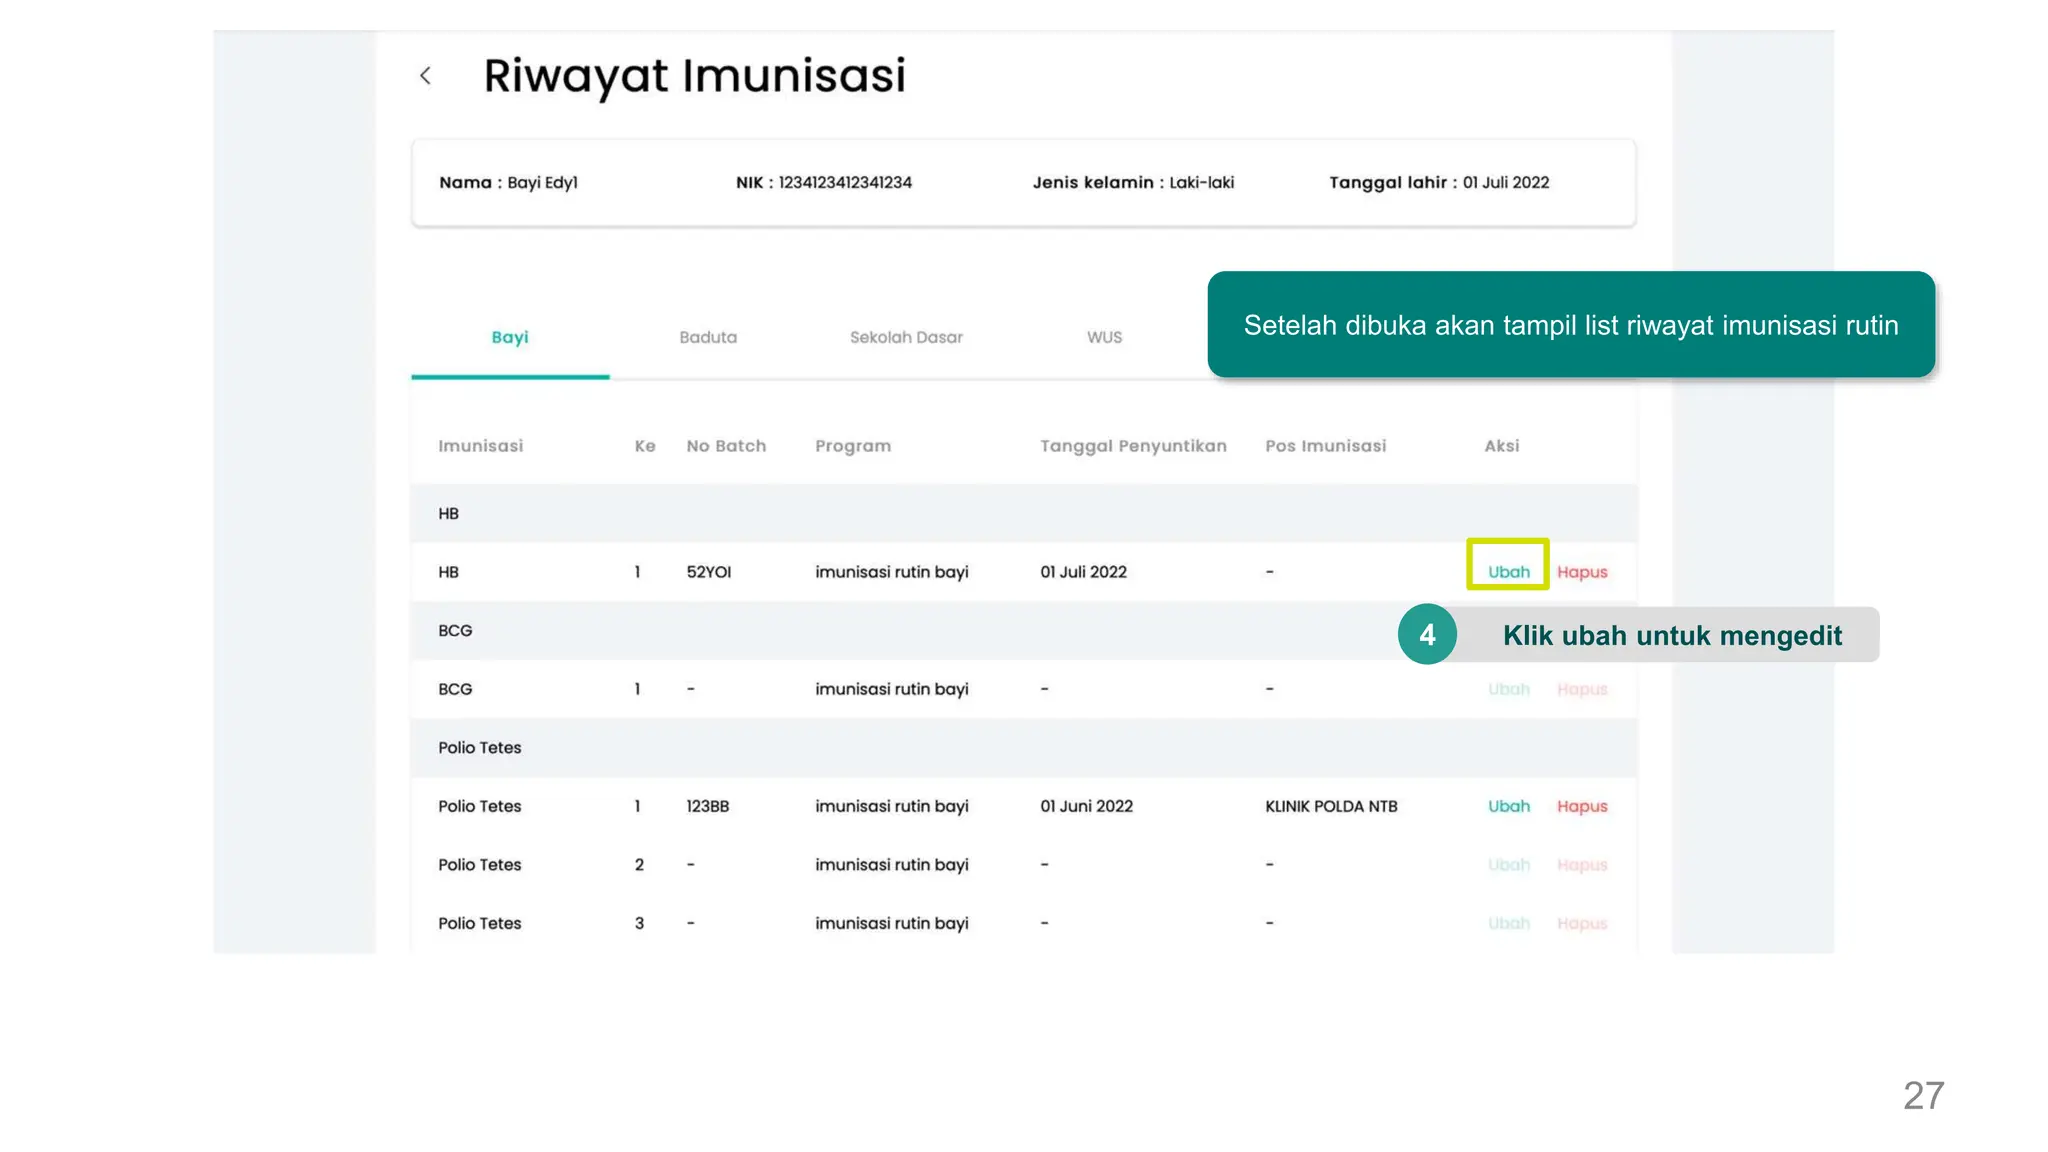Select the Polio Tetes group header row
Image resolution: width=2048 pixels, height=1152 pixels.
pos(1024,747)
